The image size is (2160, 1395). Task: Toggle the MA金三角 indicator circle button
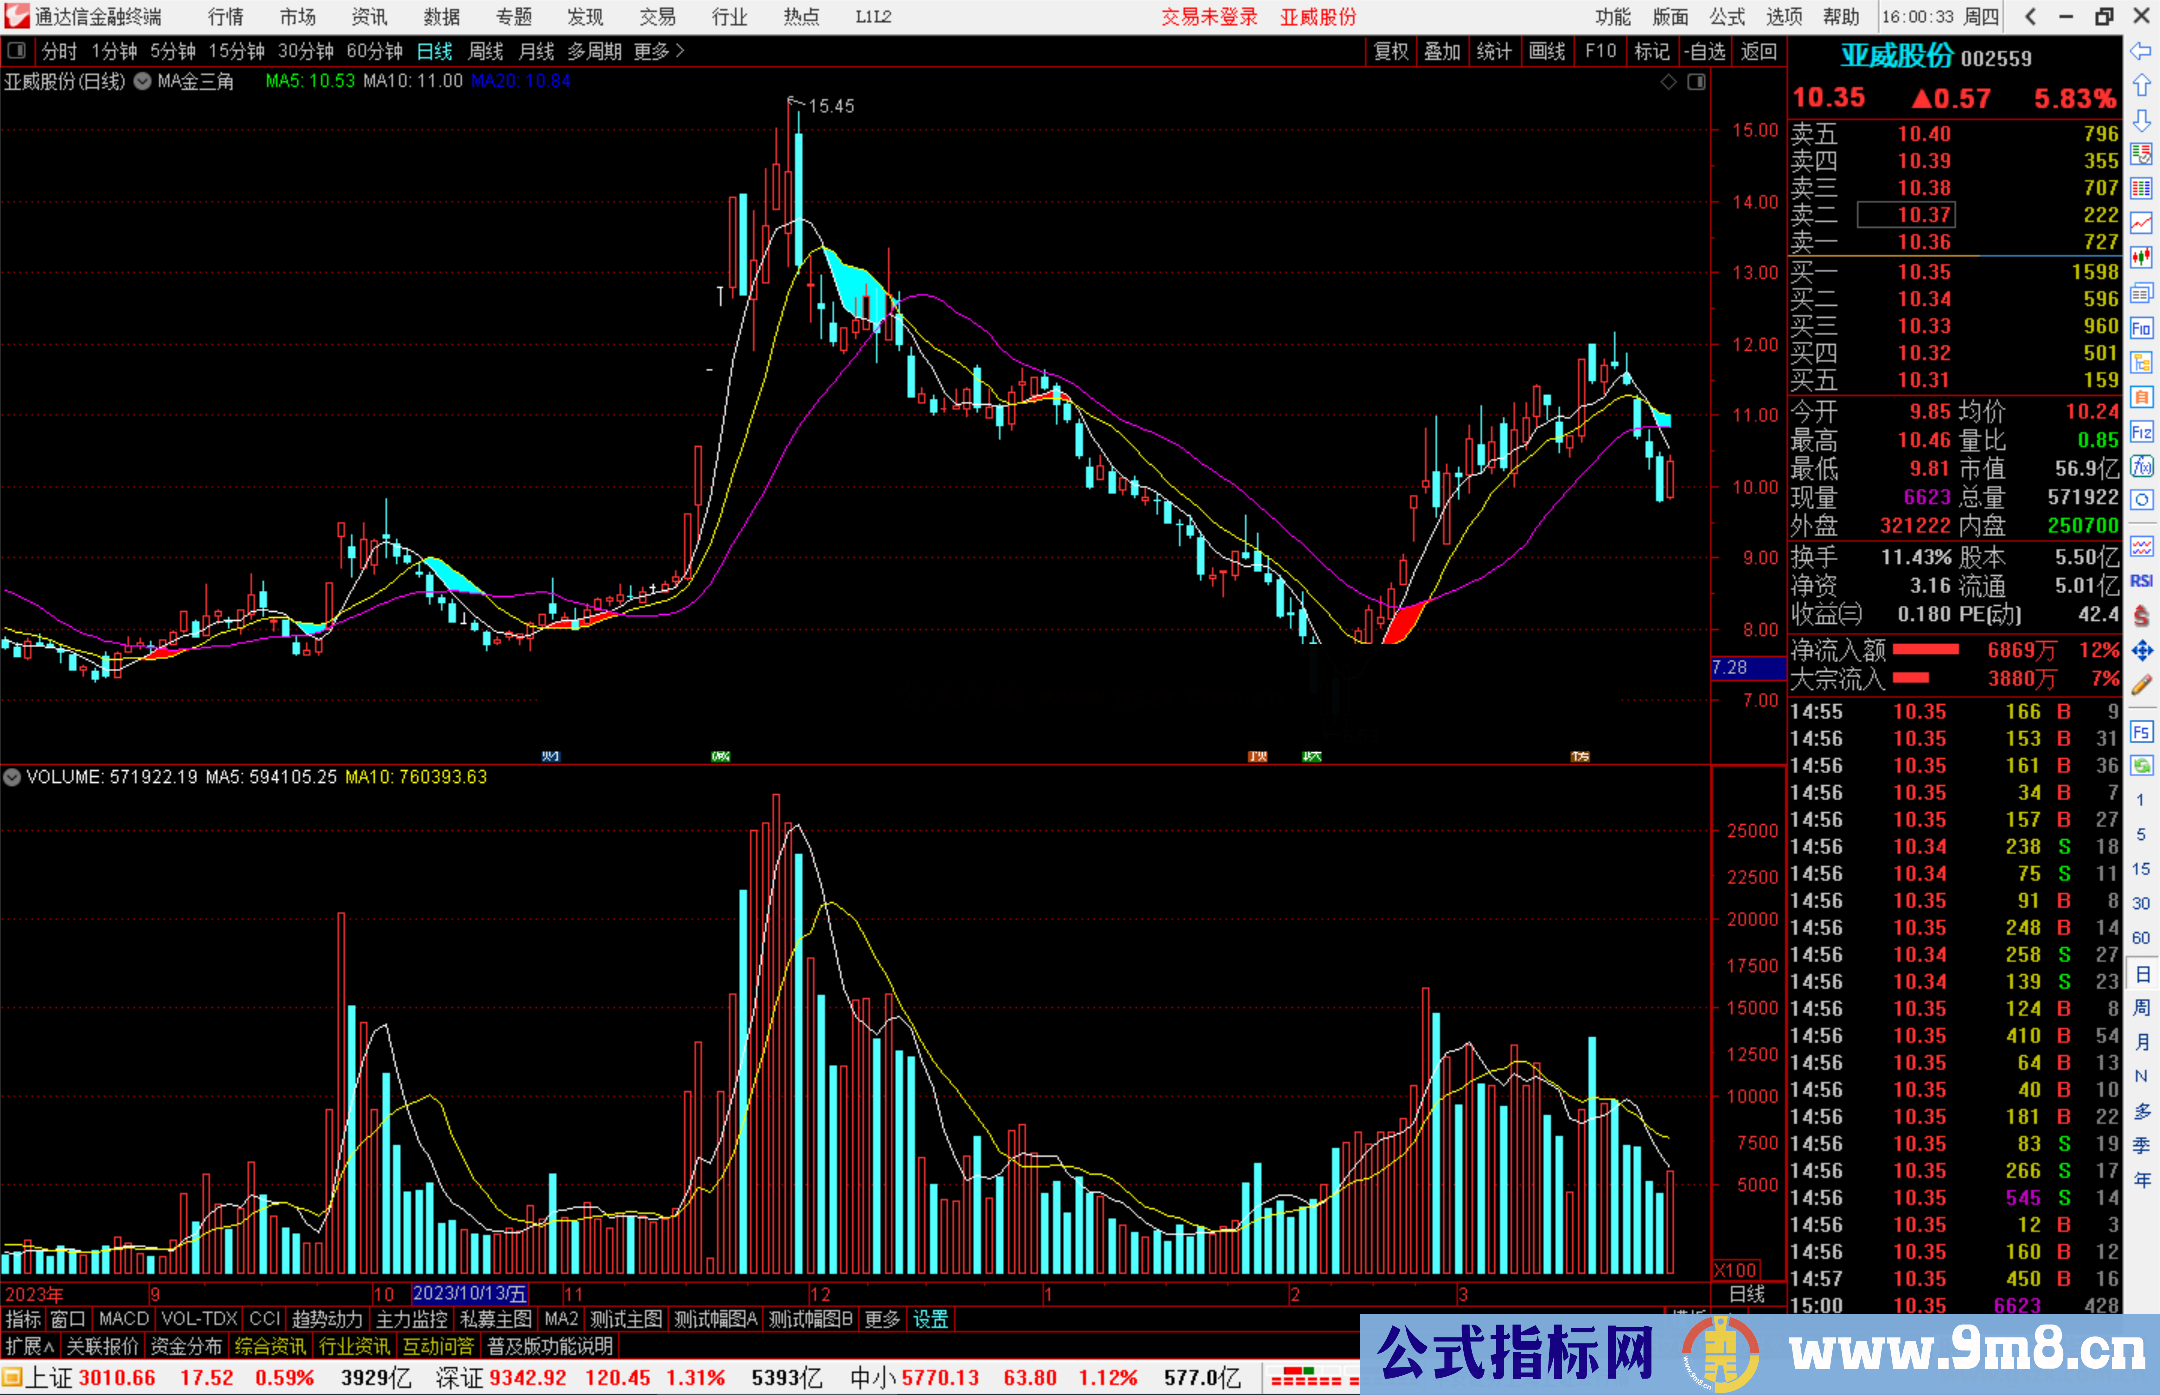(x=143, y=82)
